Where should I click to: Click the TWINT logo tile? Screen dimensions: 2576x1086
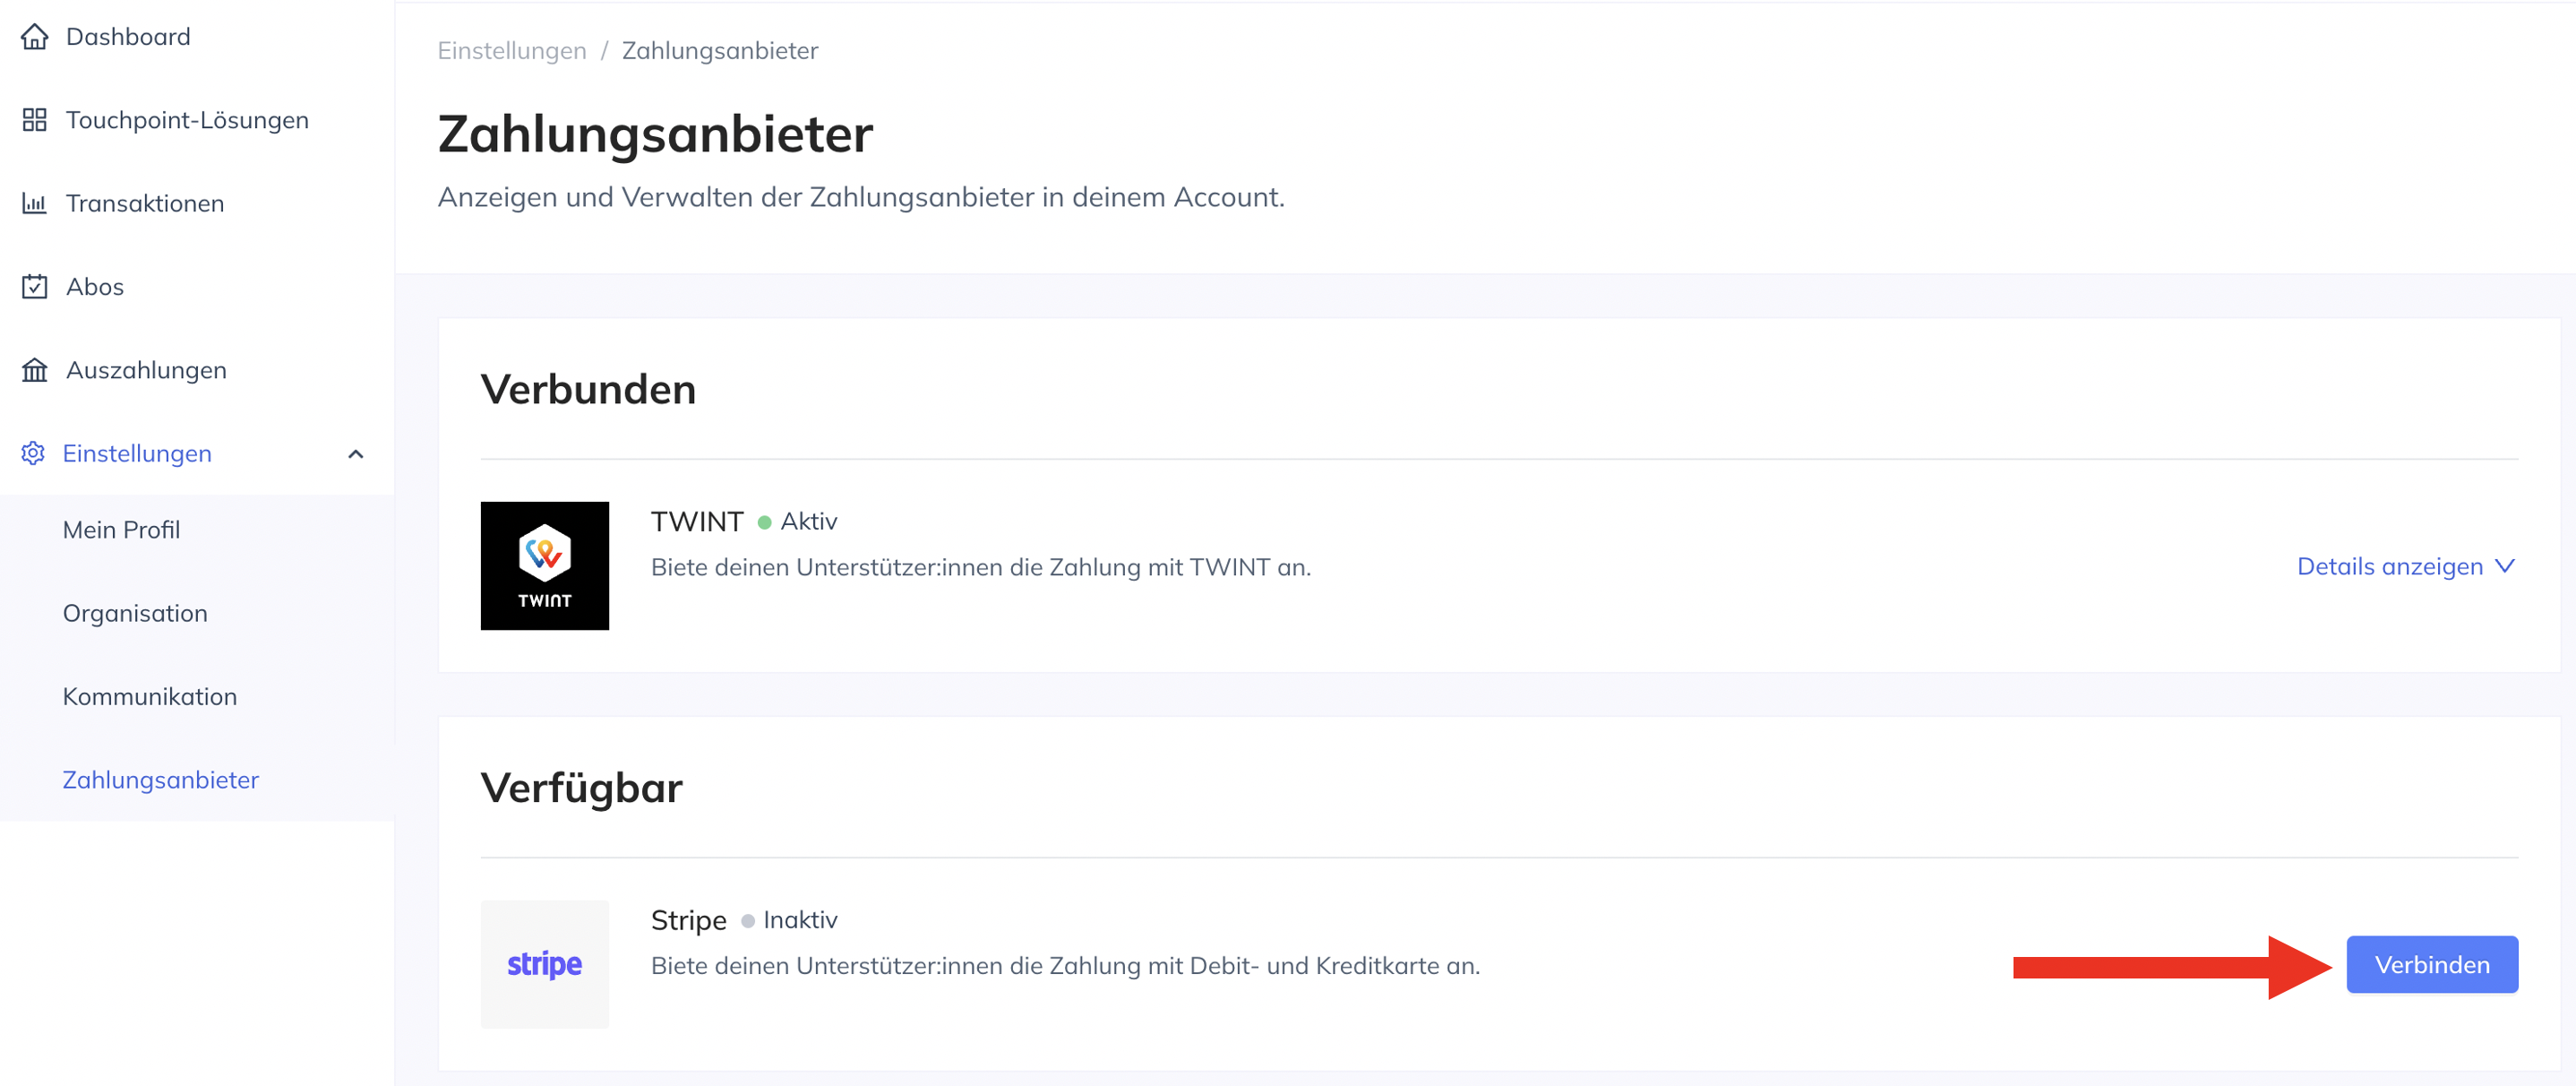544,566
